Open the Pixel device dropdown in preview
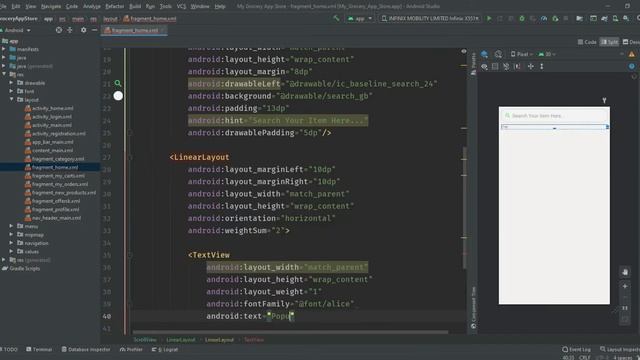 pos(521,54)
